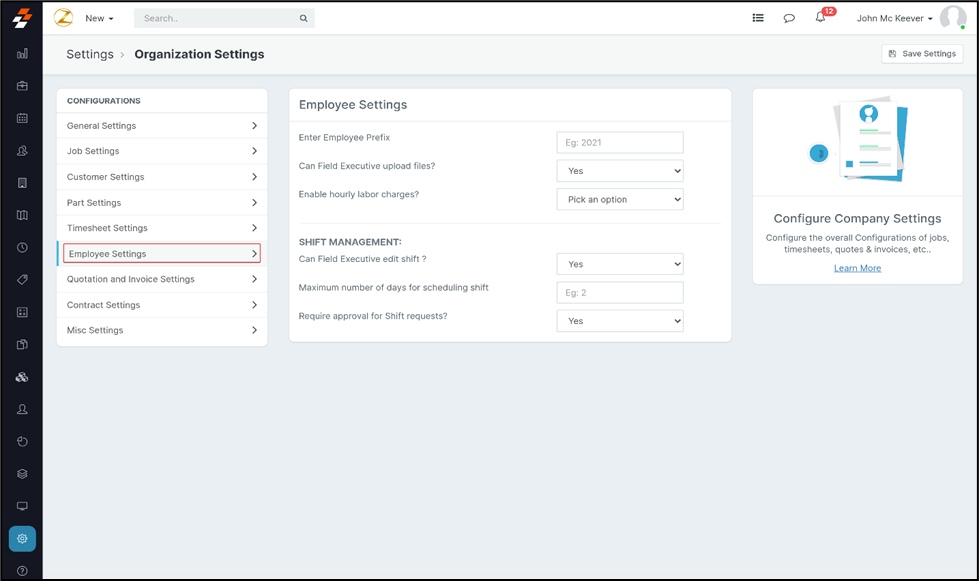Viewport: 979px width, 581px height.
Task: Open 'Can Field Executive edit shift' dropdown
Action: coord(619,264)
